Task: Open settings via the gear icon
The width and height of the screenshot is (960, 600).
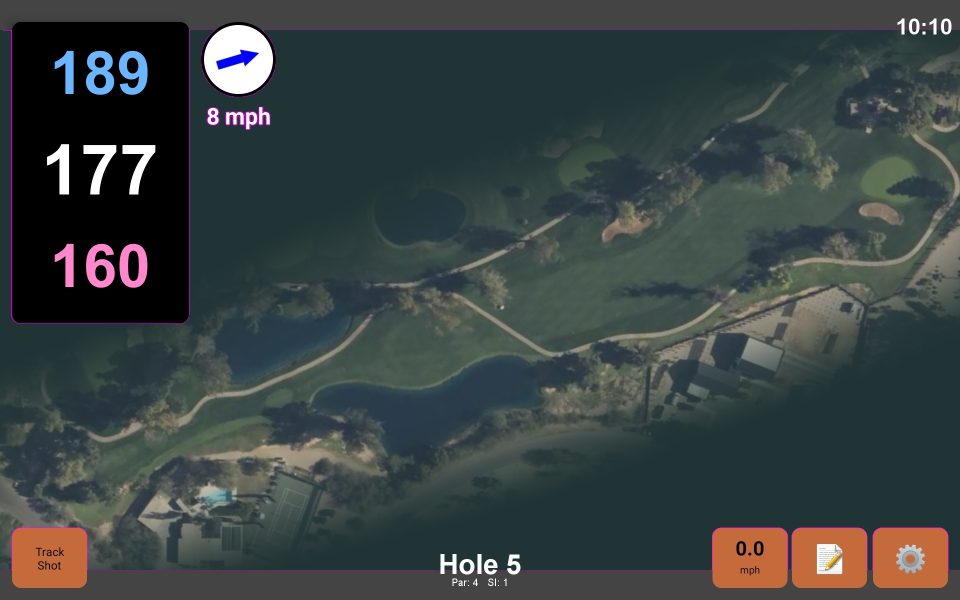Action: (x=910, y=558)
